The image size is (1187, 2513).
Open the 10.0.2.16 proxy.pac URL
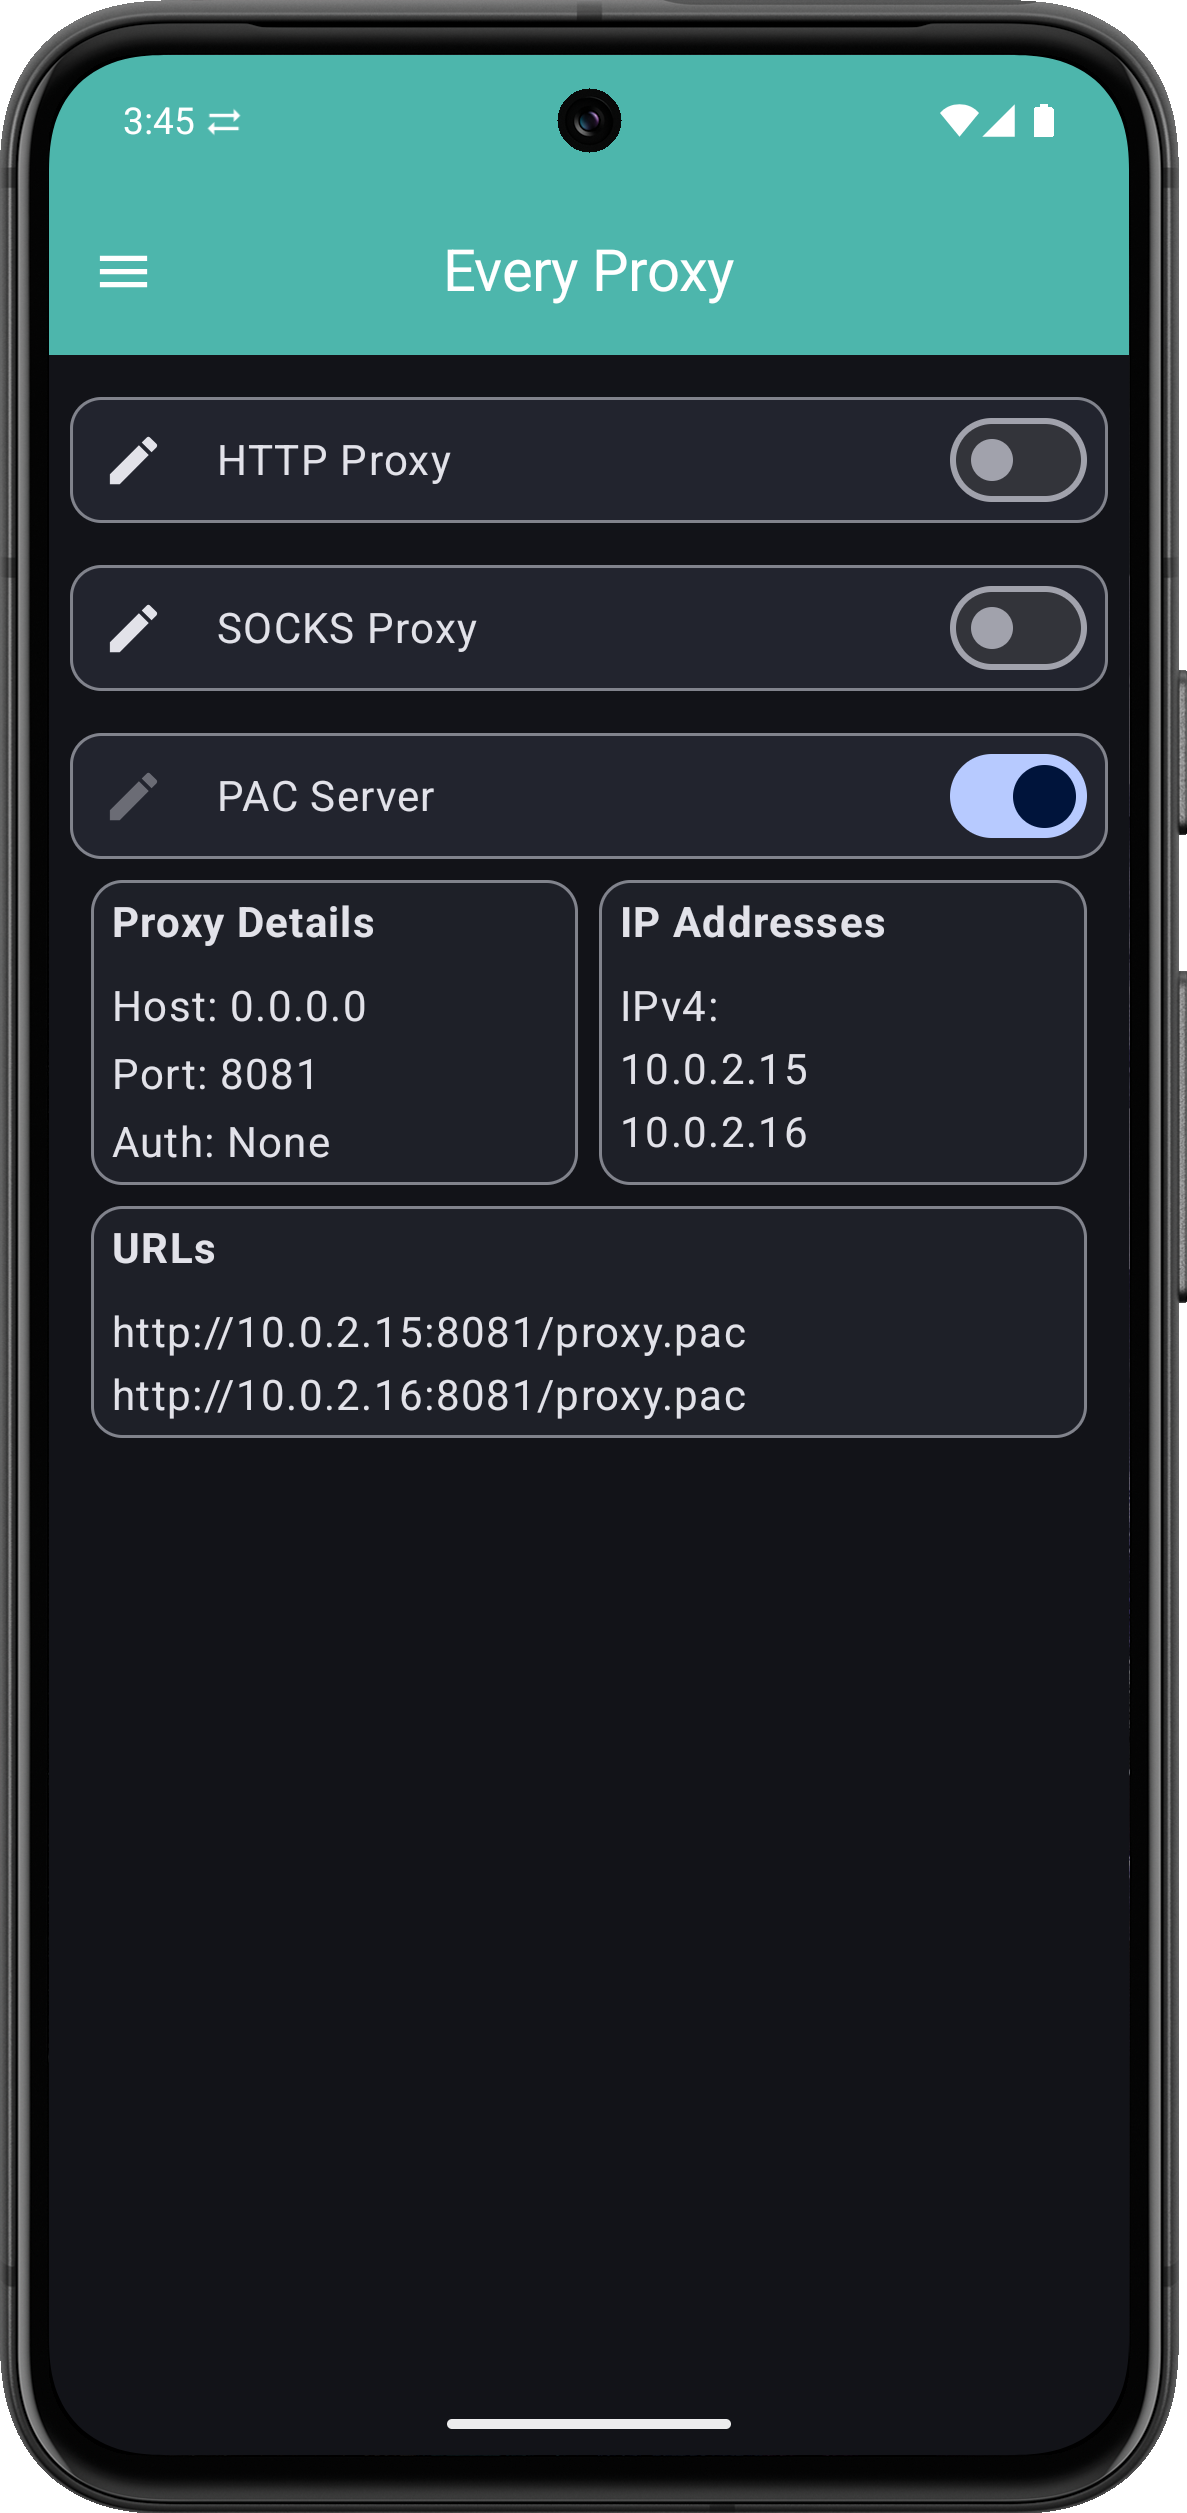429,1396
